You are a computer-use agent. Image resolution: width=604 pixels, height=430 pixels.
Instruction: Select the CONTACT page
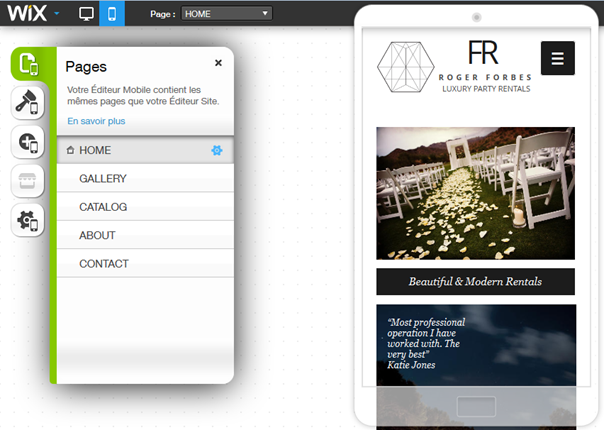tap(145, 264)
